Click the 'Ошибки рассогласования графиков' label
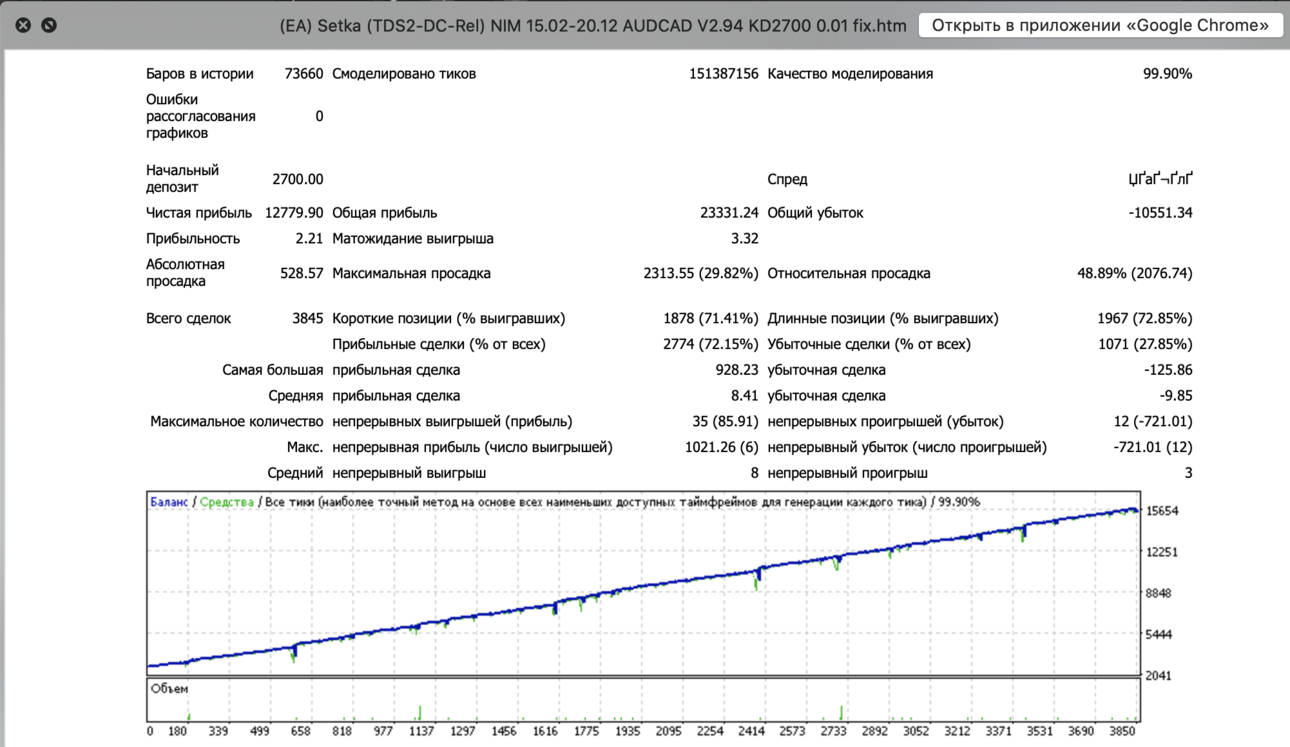The width and height of the screenshot is (1290, 747). (201, 116)
